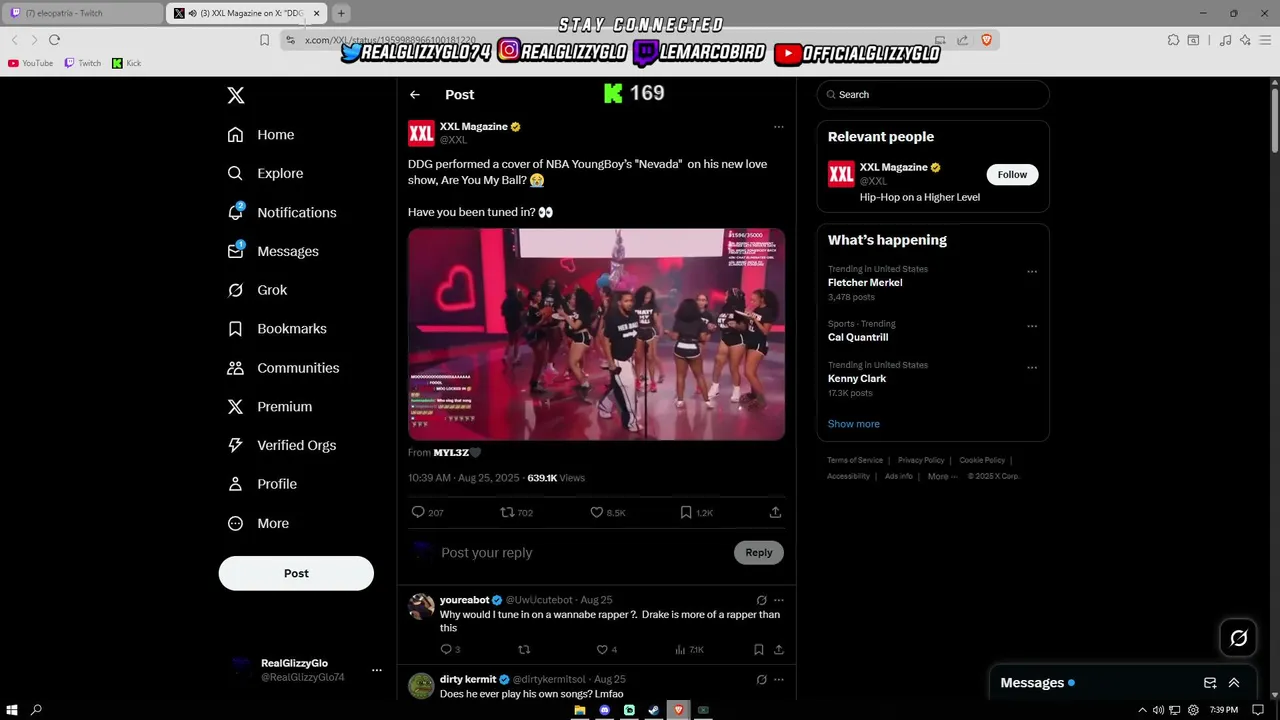Open XXL Magazine post options menu
Image resolution: width=1280 pixels, height=720 pixels.
click(778, 127)
